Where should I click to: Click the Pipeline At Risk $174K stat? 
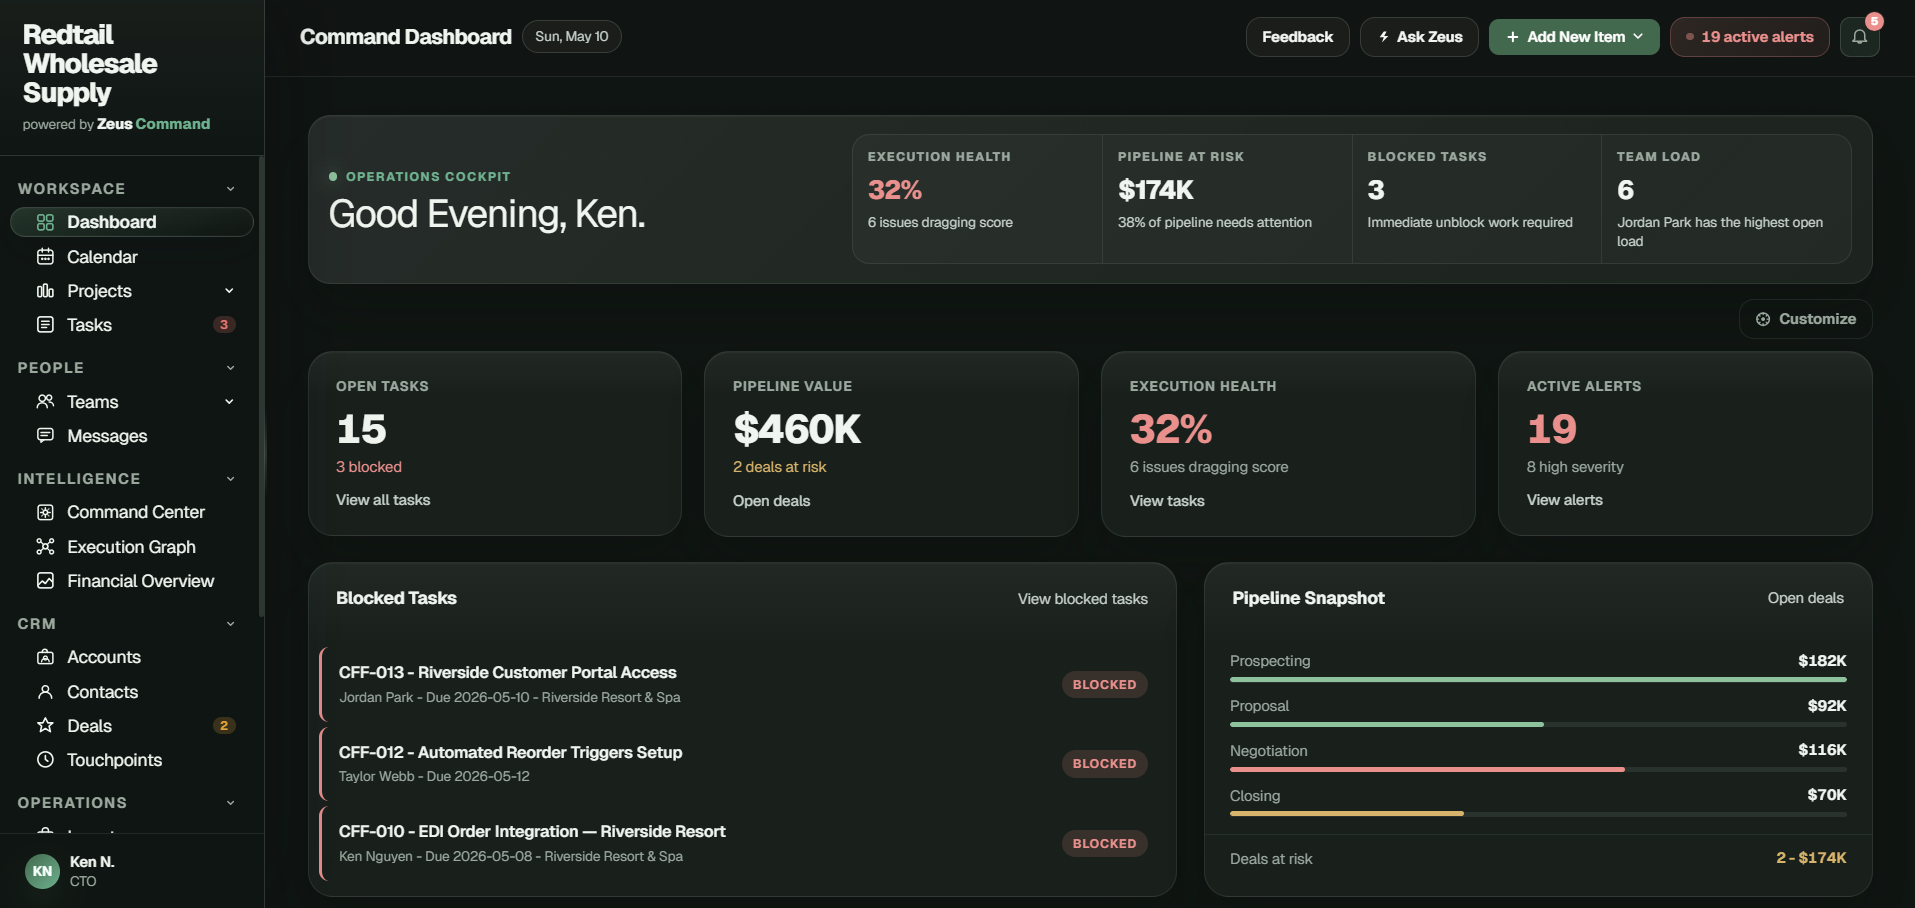[1226, 199]
